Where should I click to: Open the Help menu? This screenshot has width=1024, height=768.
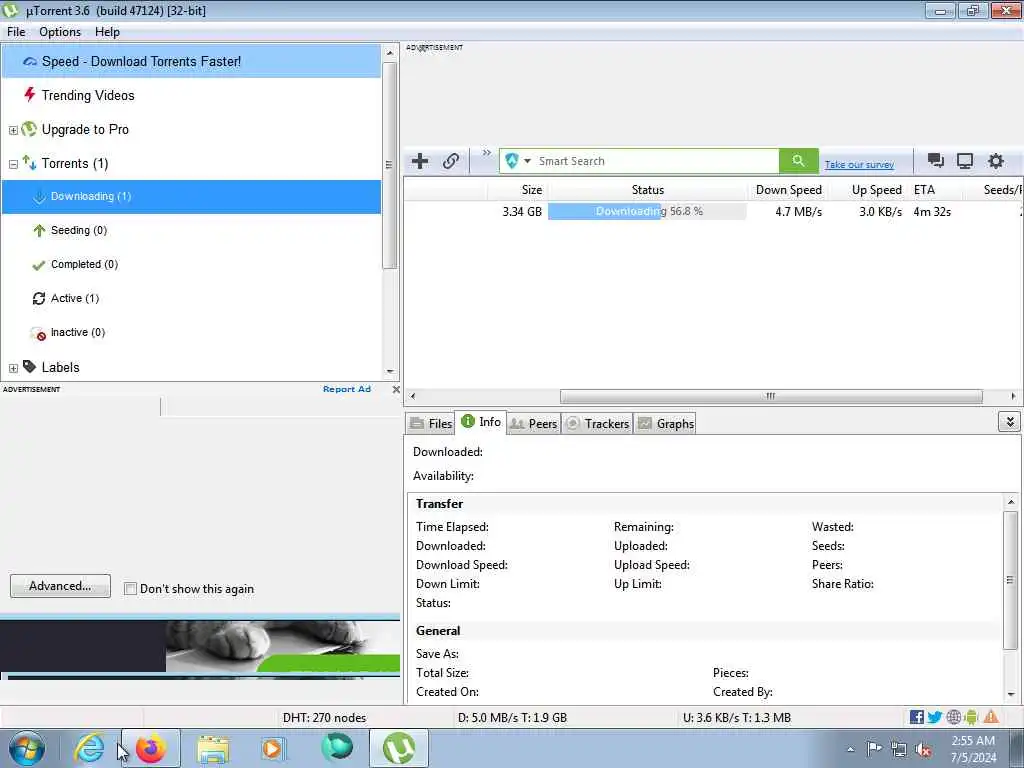pos(107,31)
